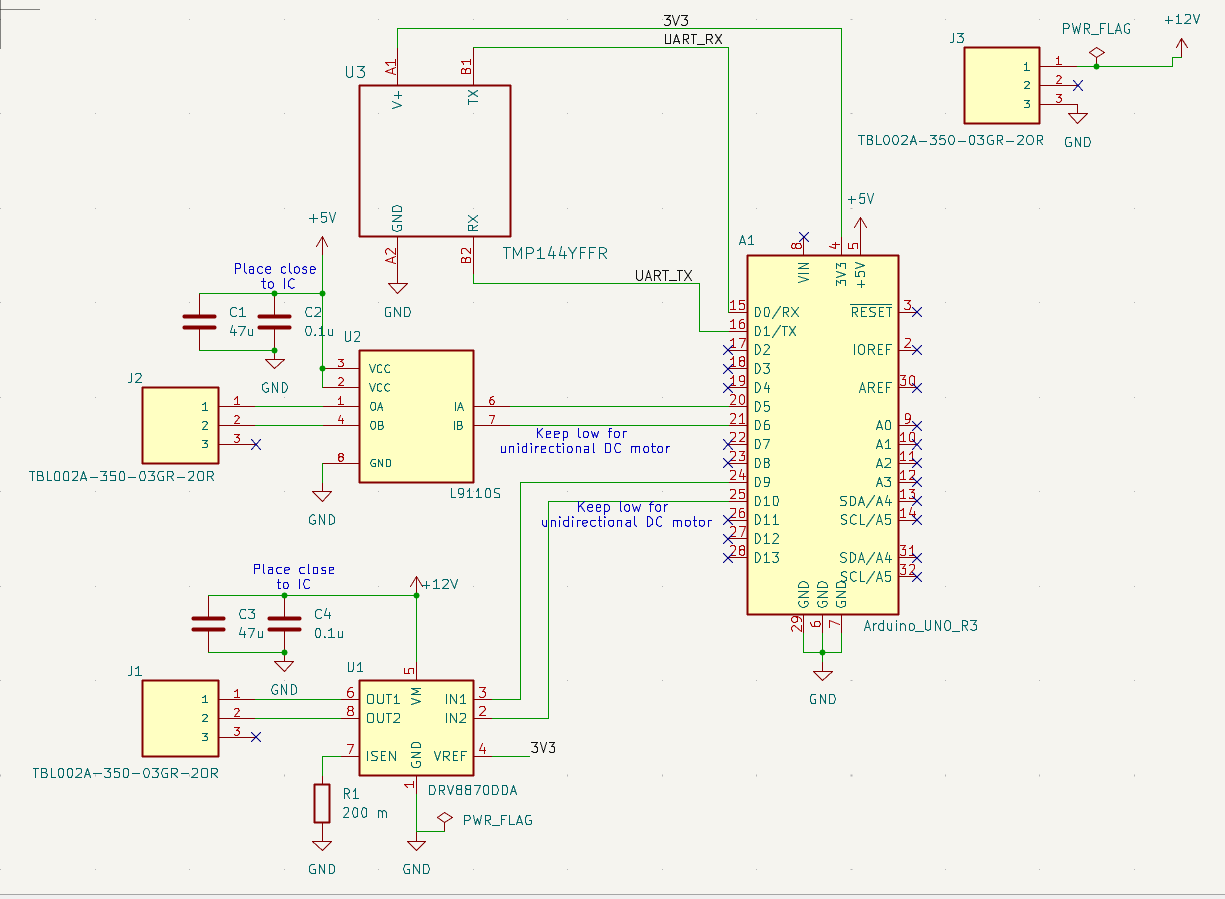Select capacitor C1 symbol
The height and width of the screenshot is (899, 1225).
coord(200,322)
